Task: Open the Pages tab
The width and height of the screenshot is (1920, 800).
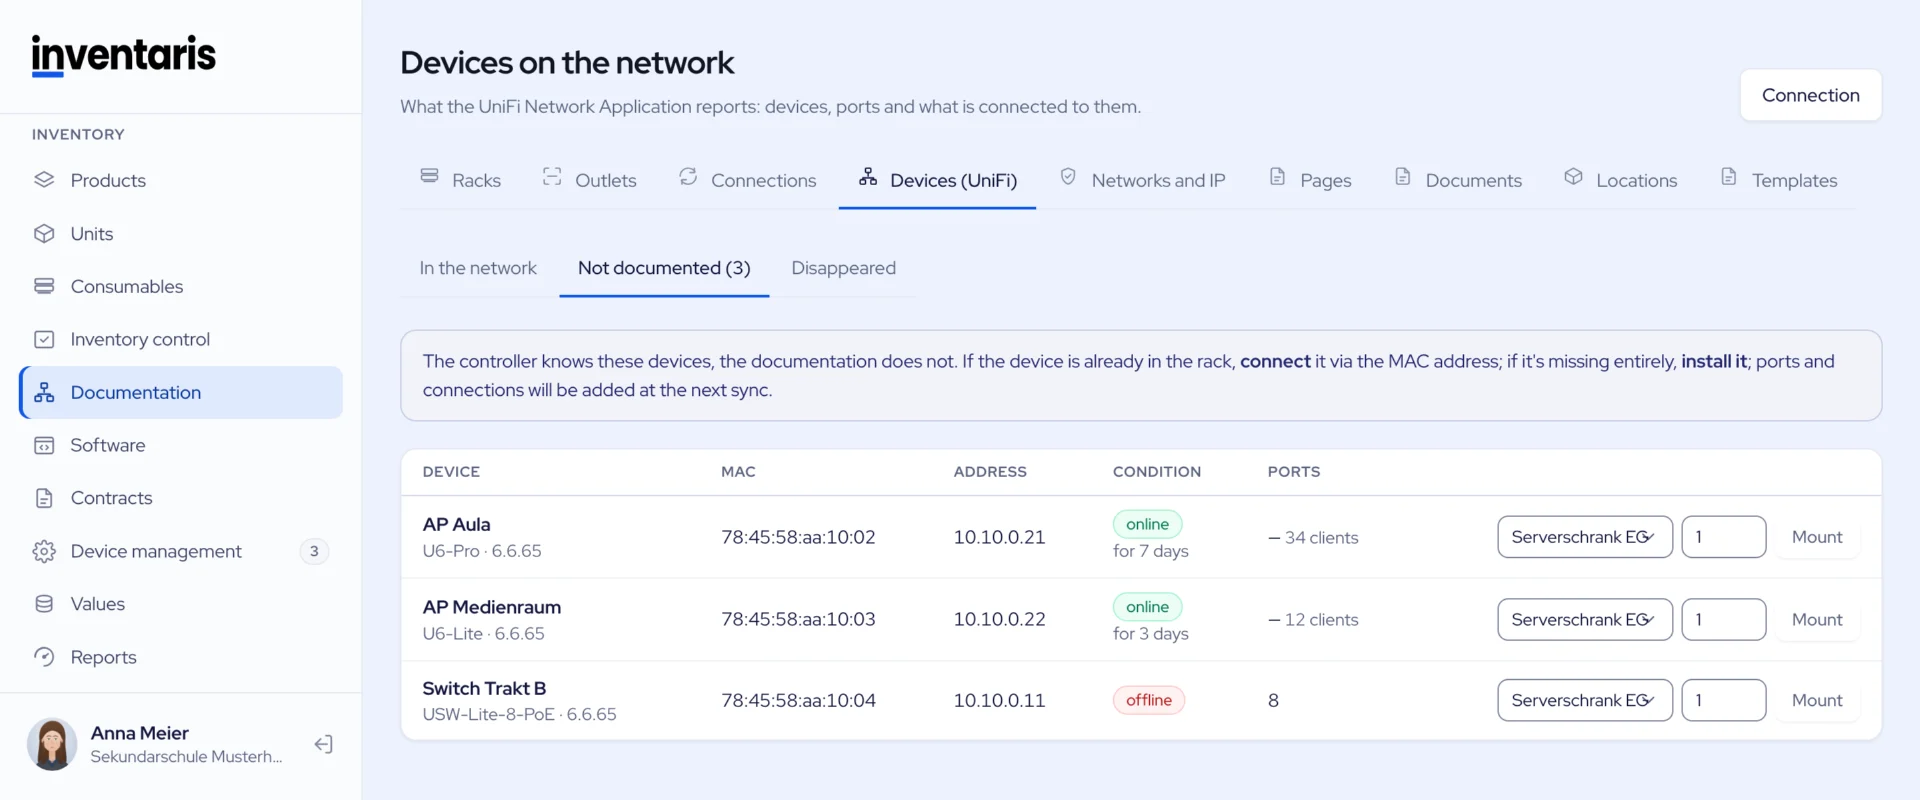Action: (x=1310, y=180)
